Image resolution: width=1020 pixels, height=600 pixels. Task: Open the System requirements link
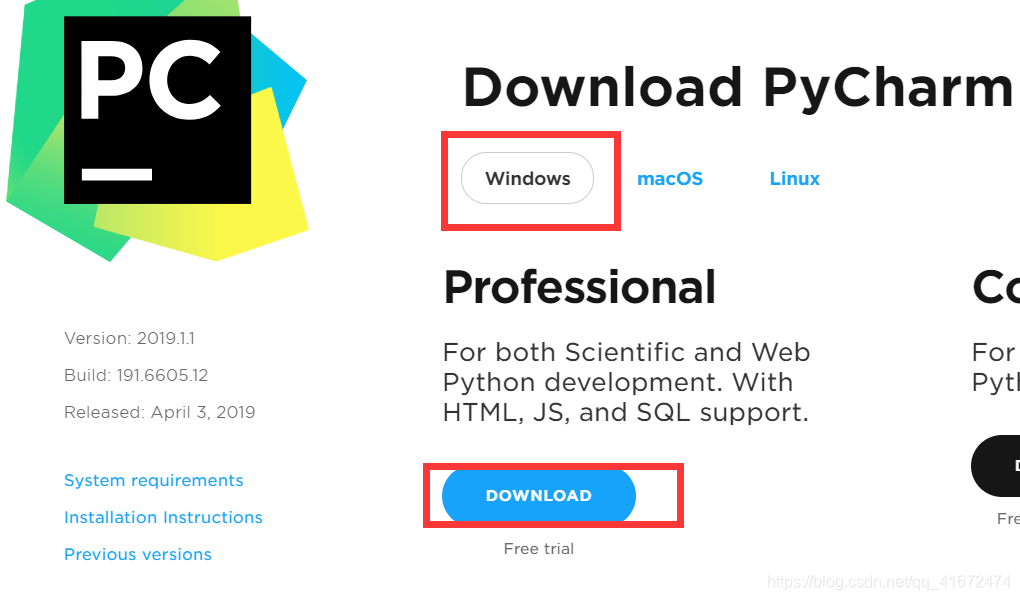click(x=154, y=480)
